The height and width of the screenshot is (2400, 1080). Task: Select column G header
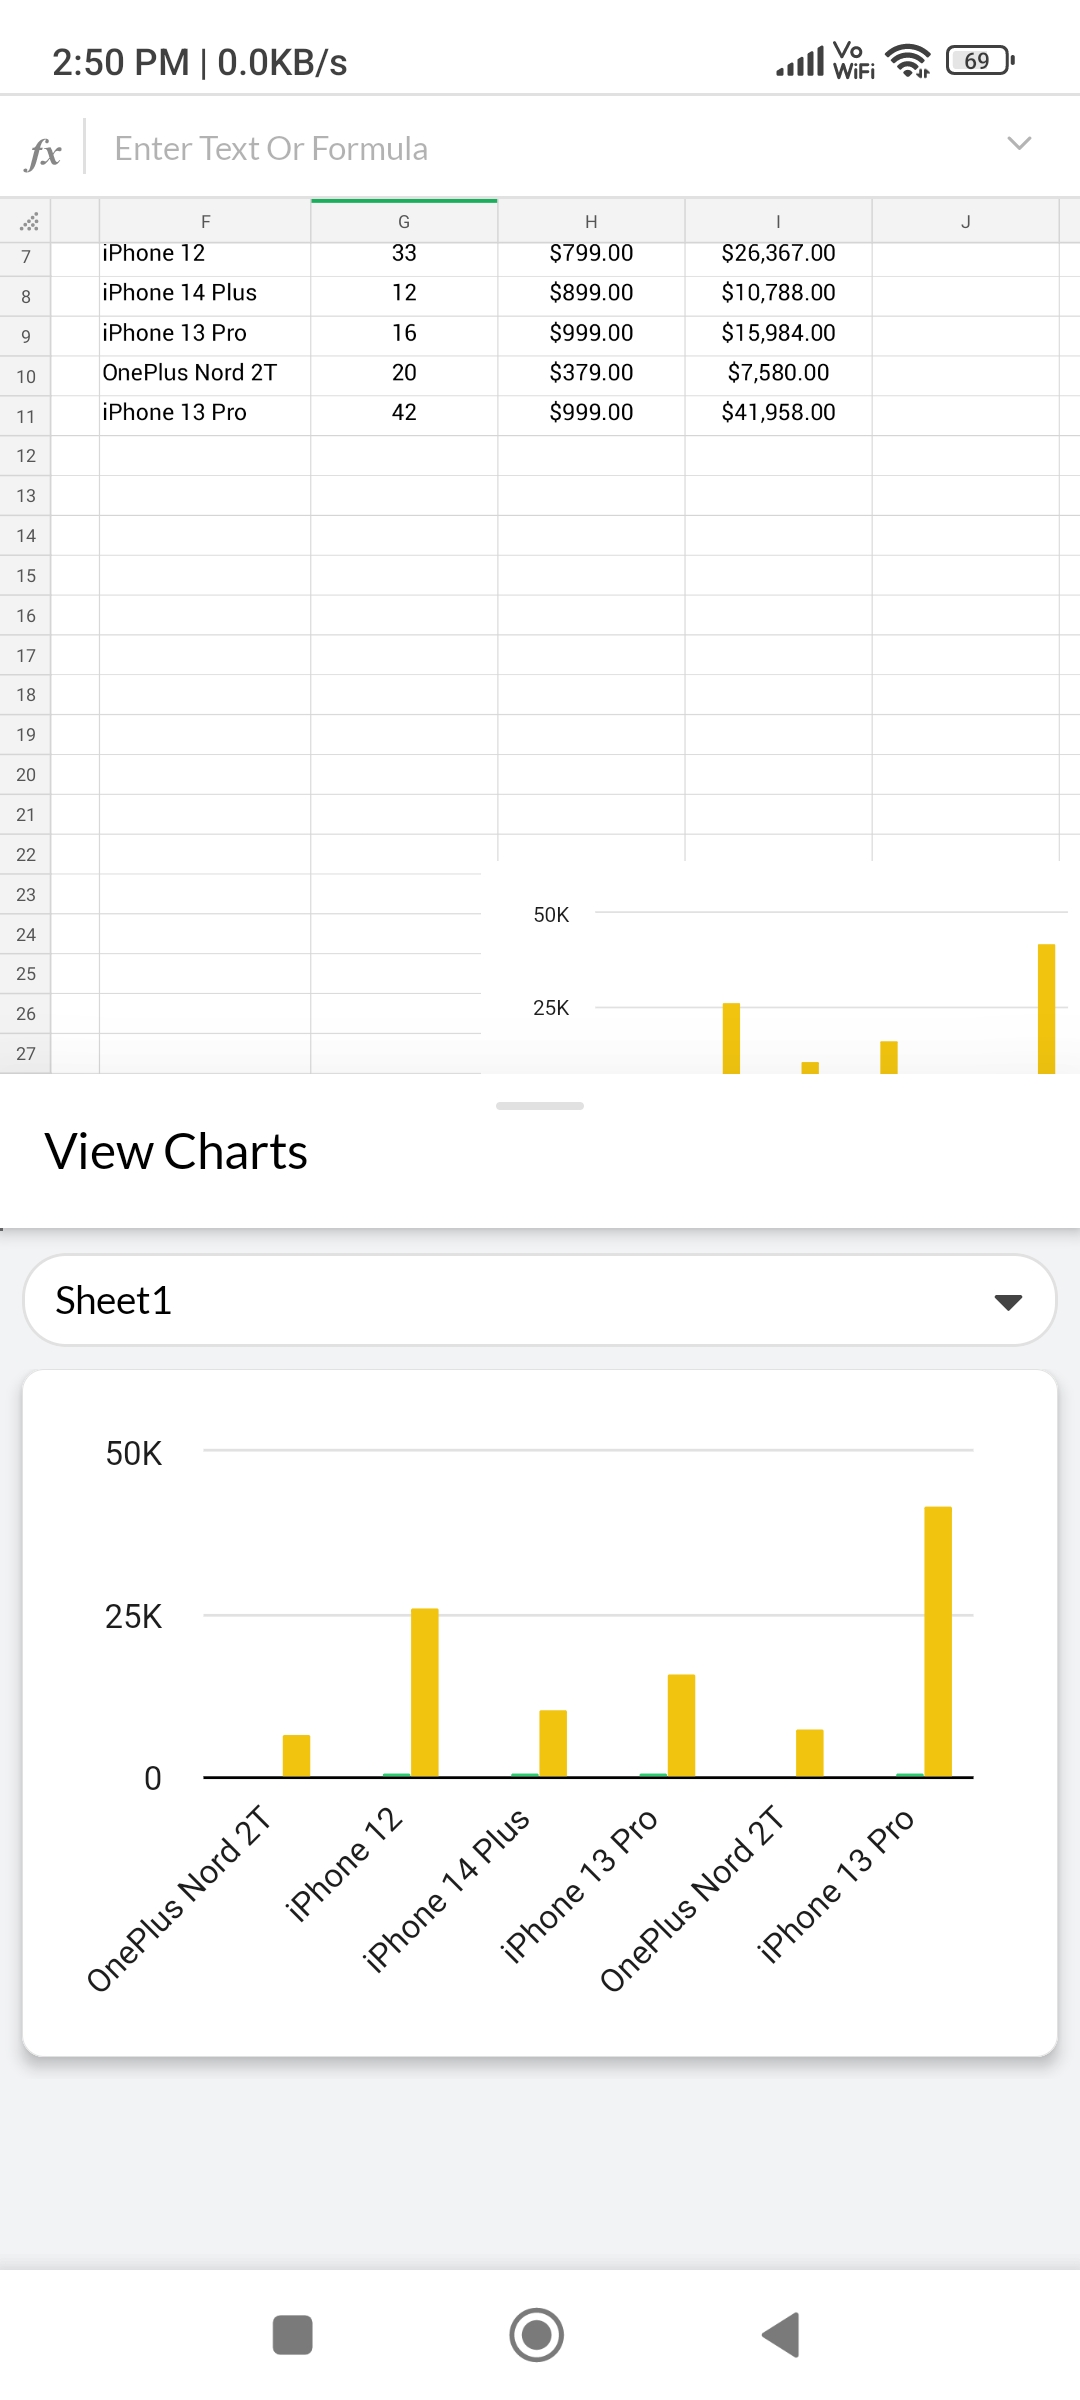coord(404,221)
